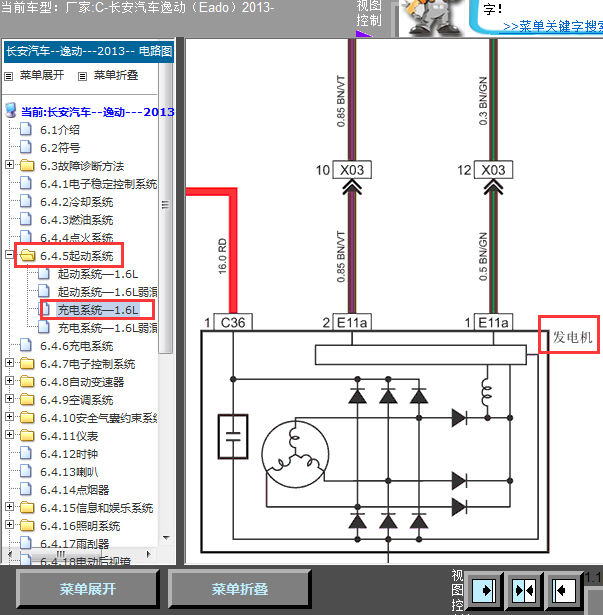Collapse the 6.4.5起动系统 tree node
This screenshot has height=615, width=603.
pyautogui.click(x=9, y=255)
